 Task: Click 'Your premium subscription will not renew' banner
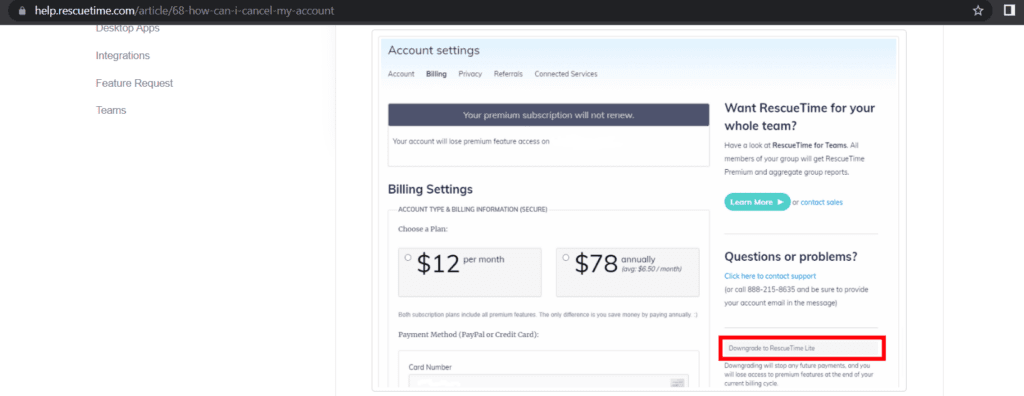coord(549,115)
